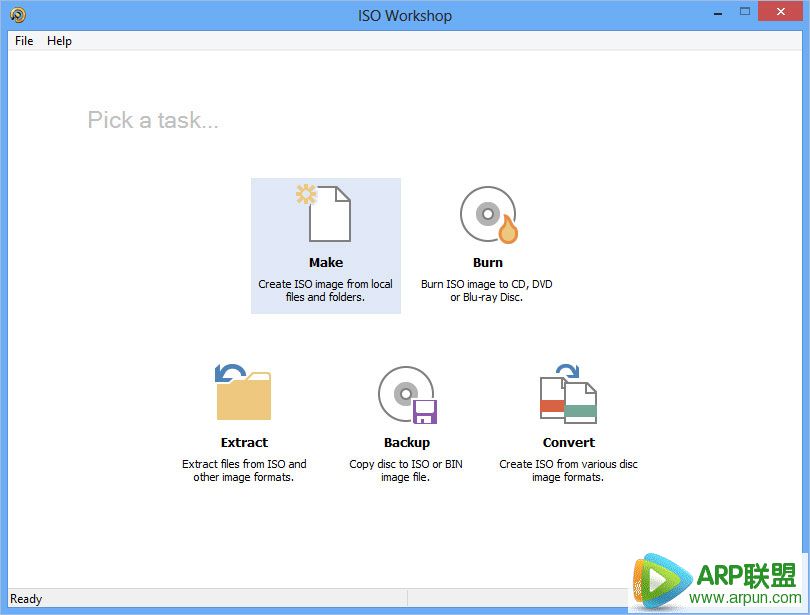The height and width of the screenshot is (615, 810).
Task: Open the File menu
Action: (24, 41)
